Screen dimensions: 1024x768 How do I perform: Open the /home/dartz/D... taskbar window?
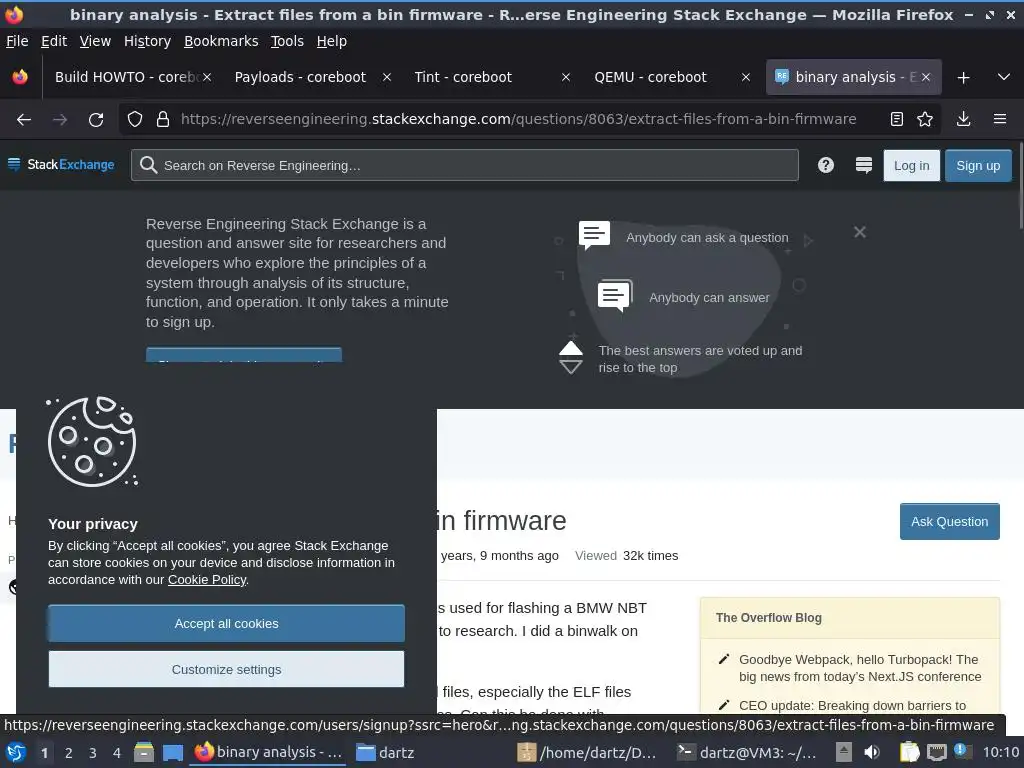click(x=586, y=753)
